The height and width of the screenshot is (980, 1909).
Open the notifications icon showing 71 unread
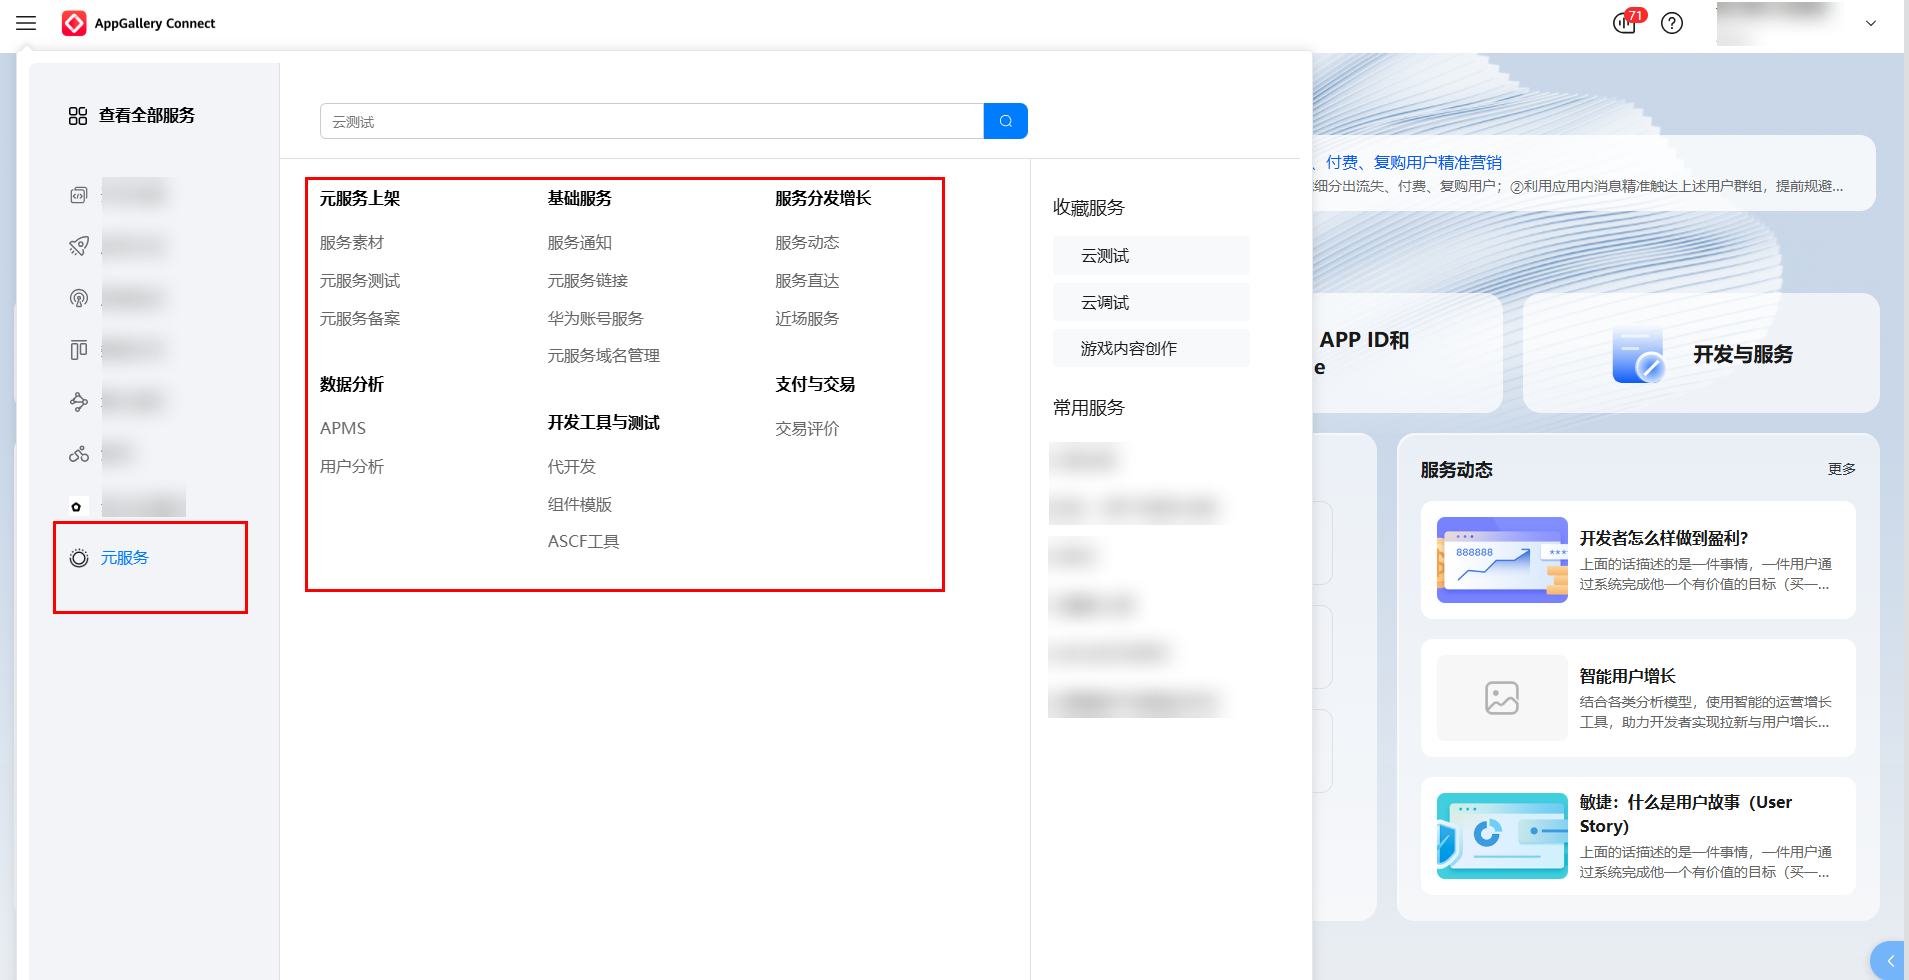pos(1622,23)
